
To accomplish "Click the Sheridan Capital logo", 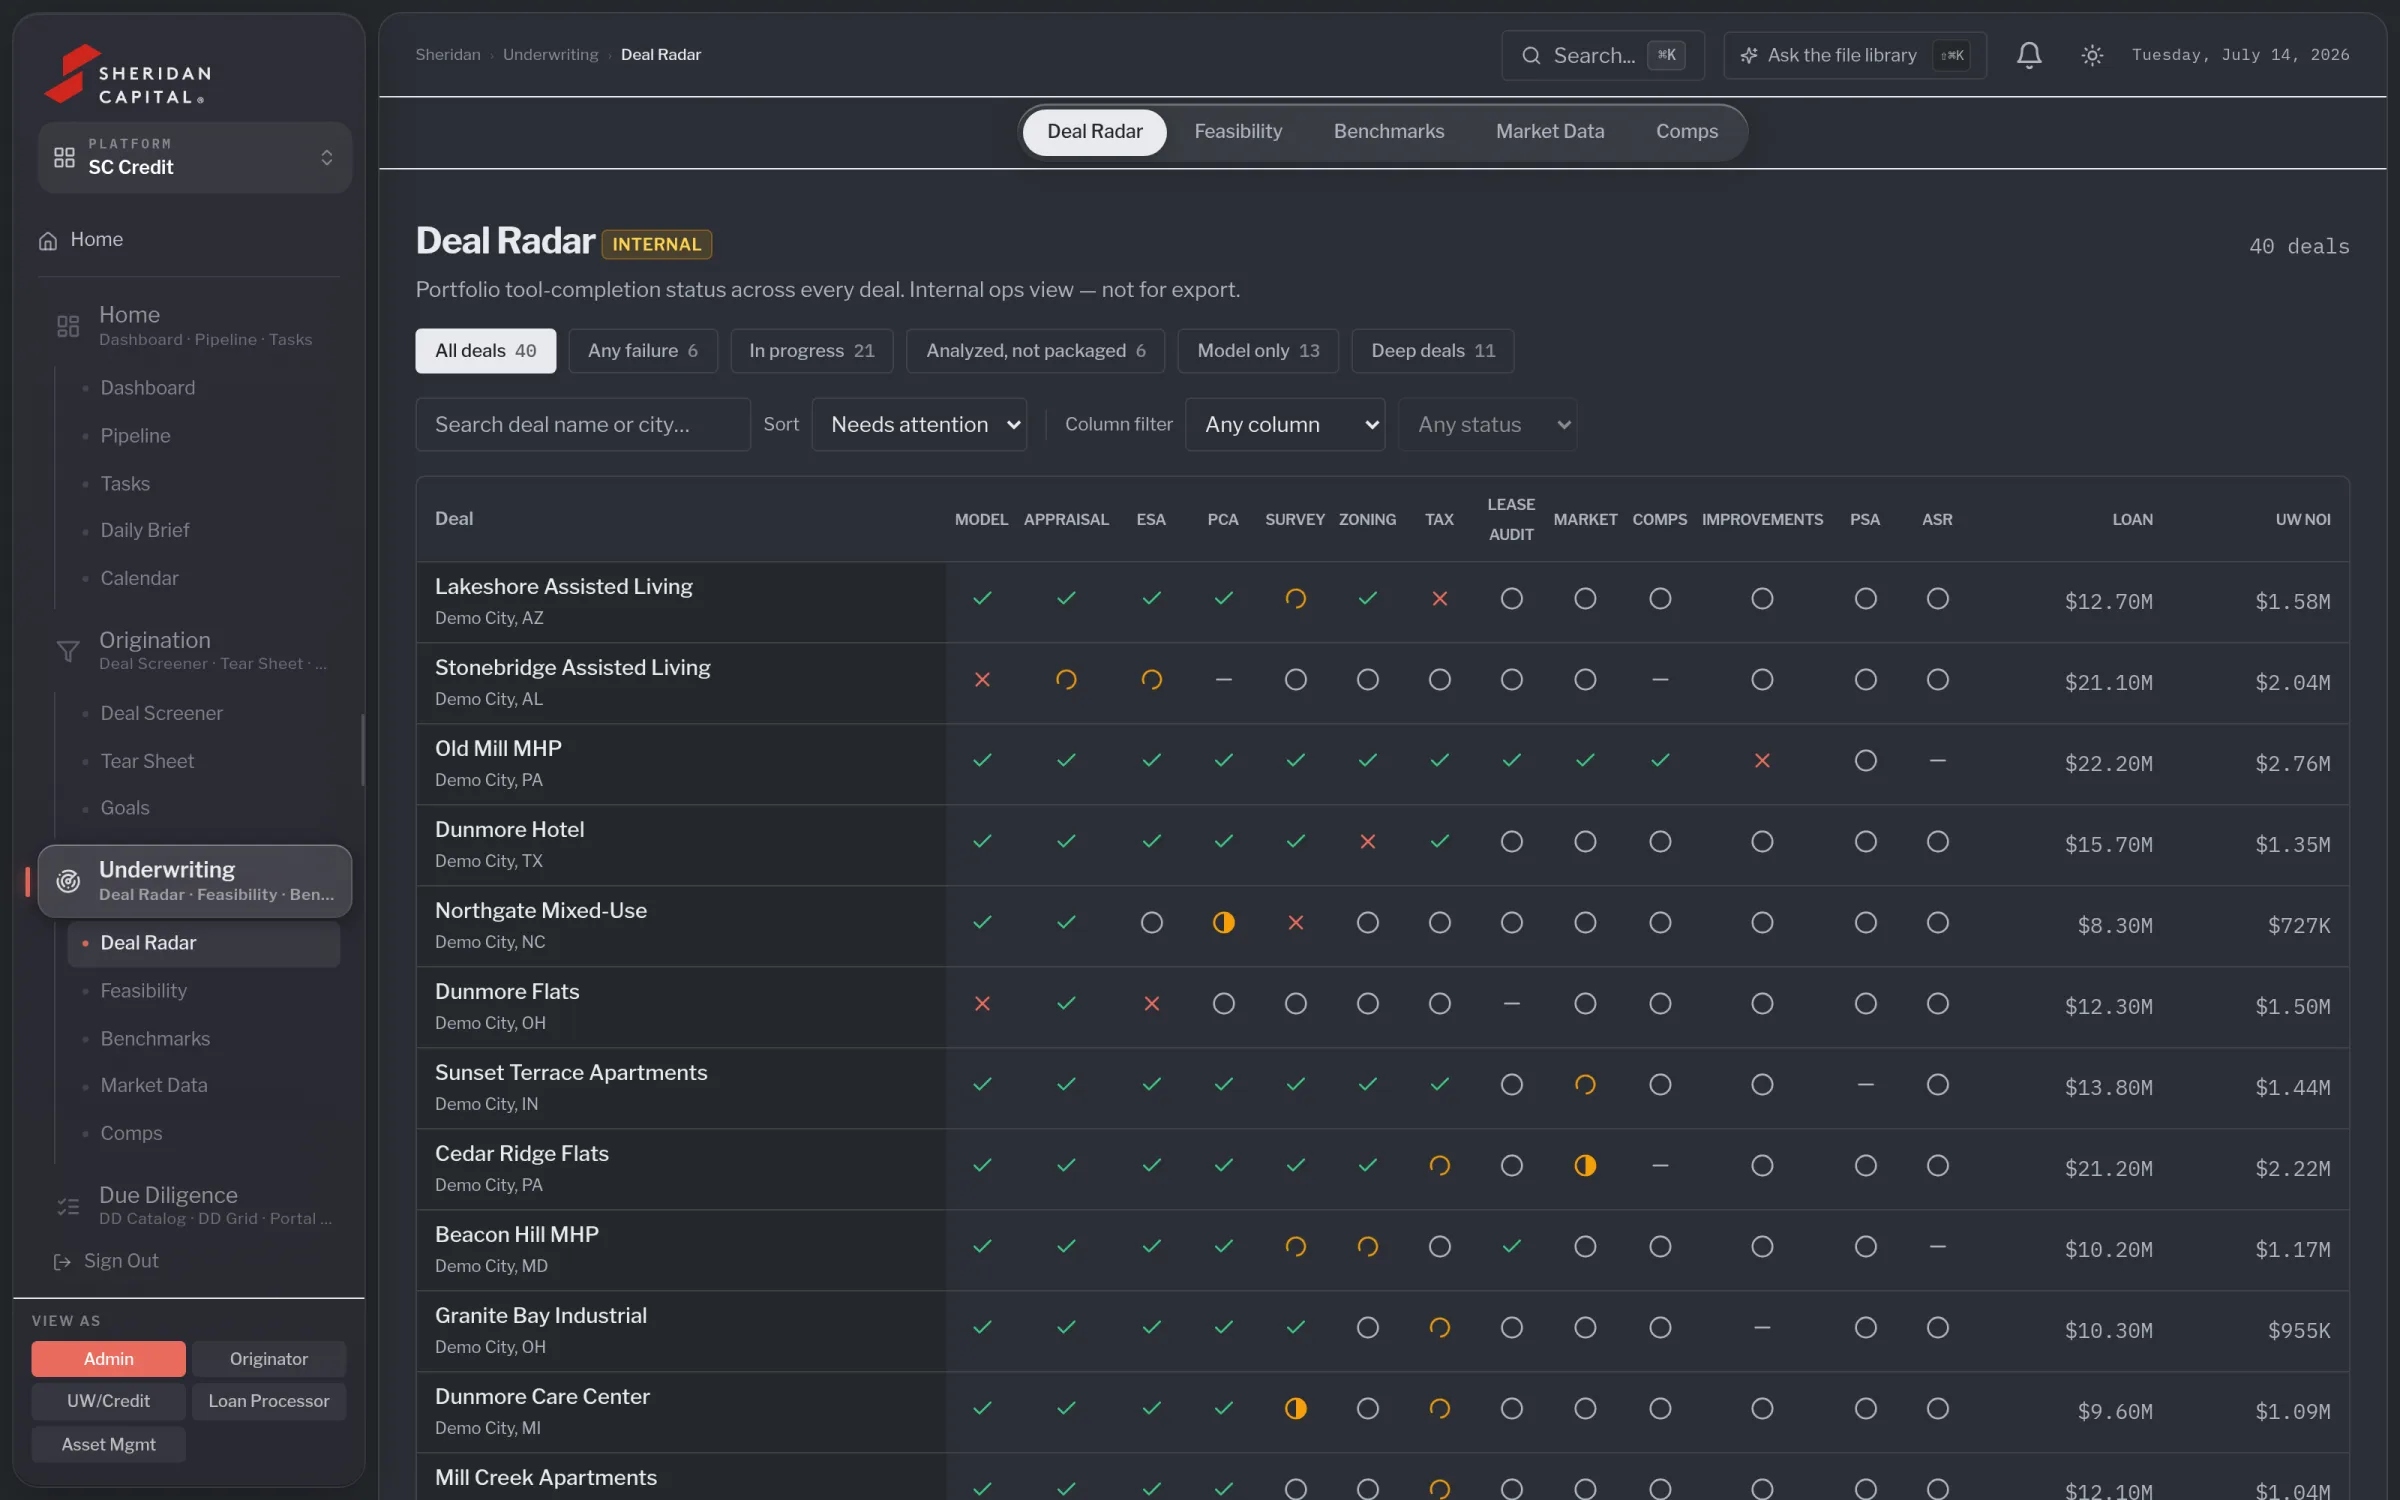I will tap(128, 74).
